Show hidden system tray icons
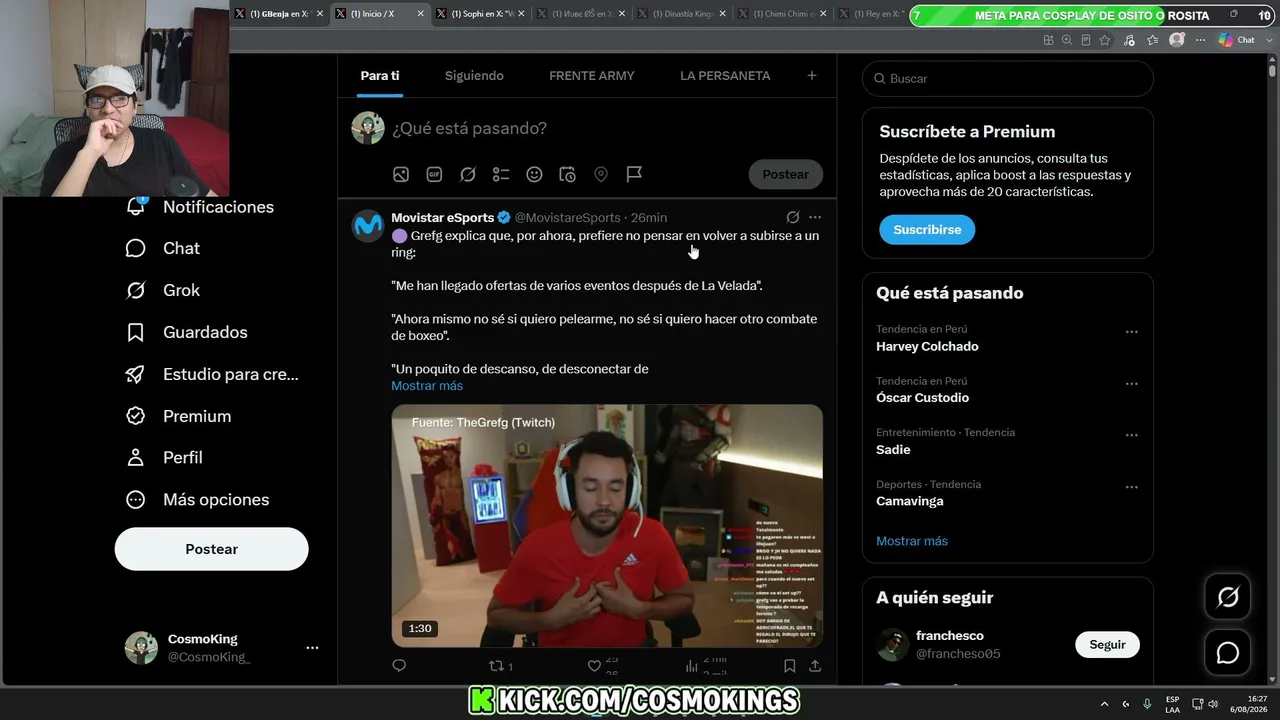The image size is (1280, 720). [x=1104, y=704]
